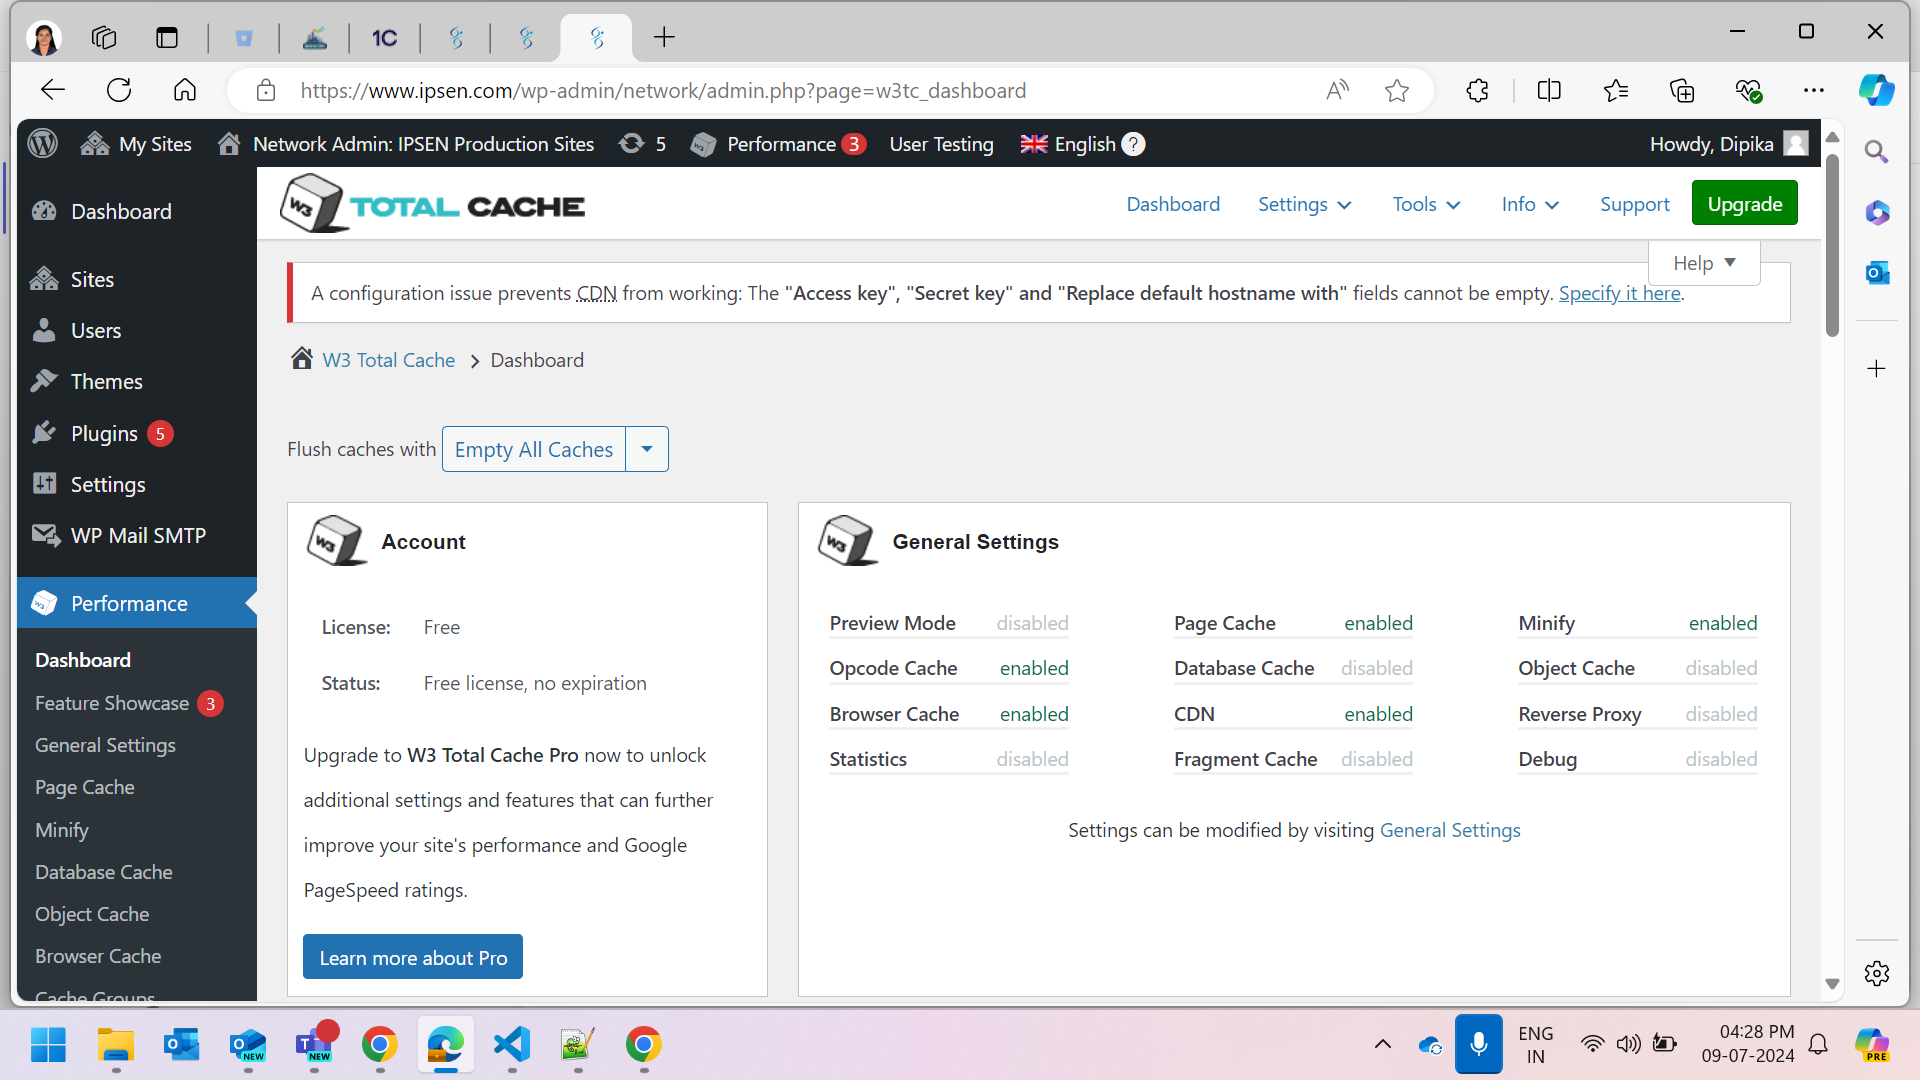Open Settings and more menu
1920x1080 pixels.
pyautogui.click(x=1814, y=90)
